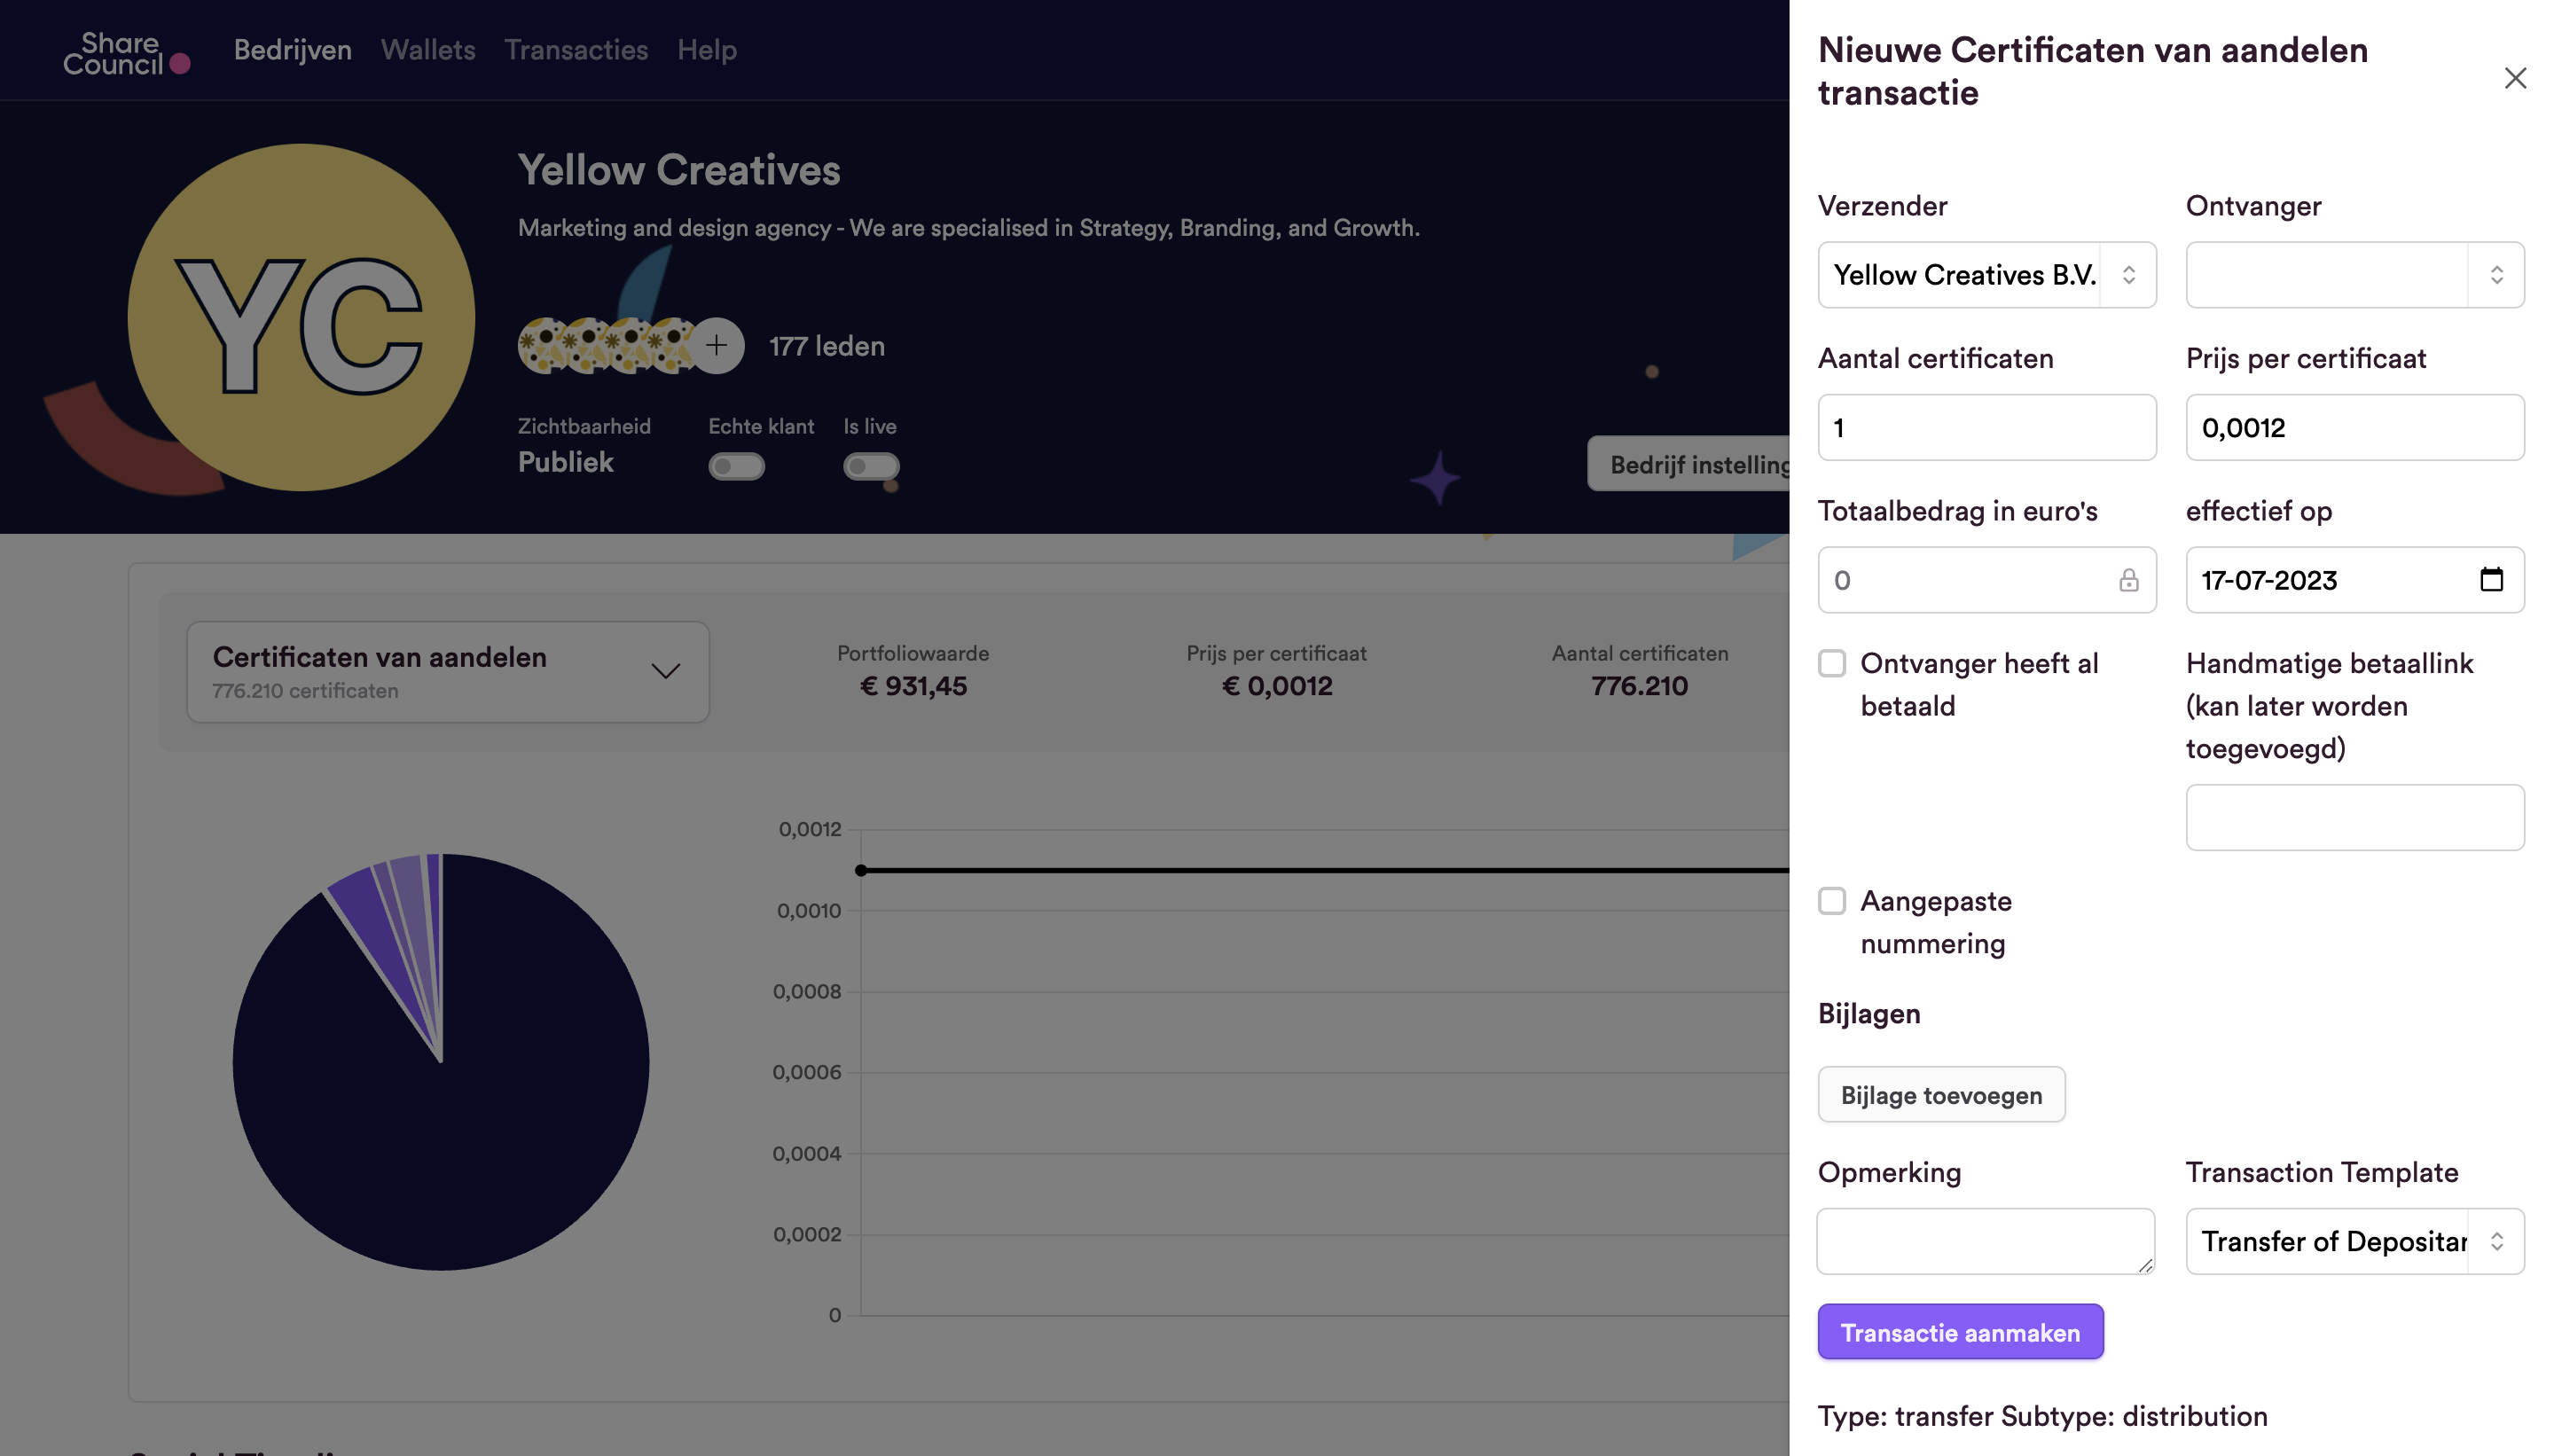This screenshot has height=1456, width=2554.
Task: Click the Aantal certificaten 776.210 stat
Action: pyautogui.click(x=1640, y=671)
